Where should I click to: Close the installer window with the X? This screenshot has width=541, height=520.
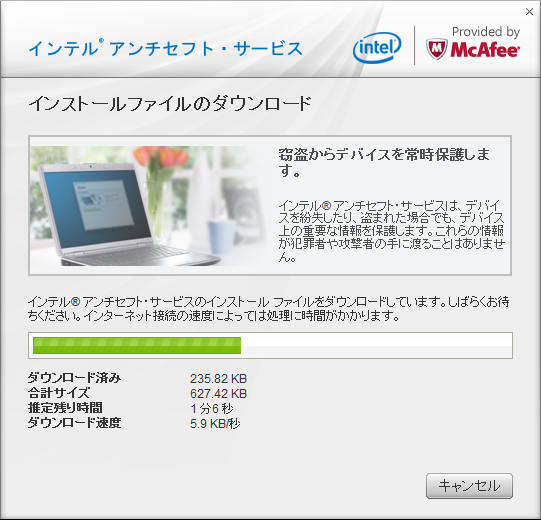point(529,12)
